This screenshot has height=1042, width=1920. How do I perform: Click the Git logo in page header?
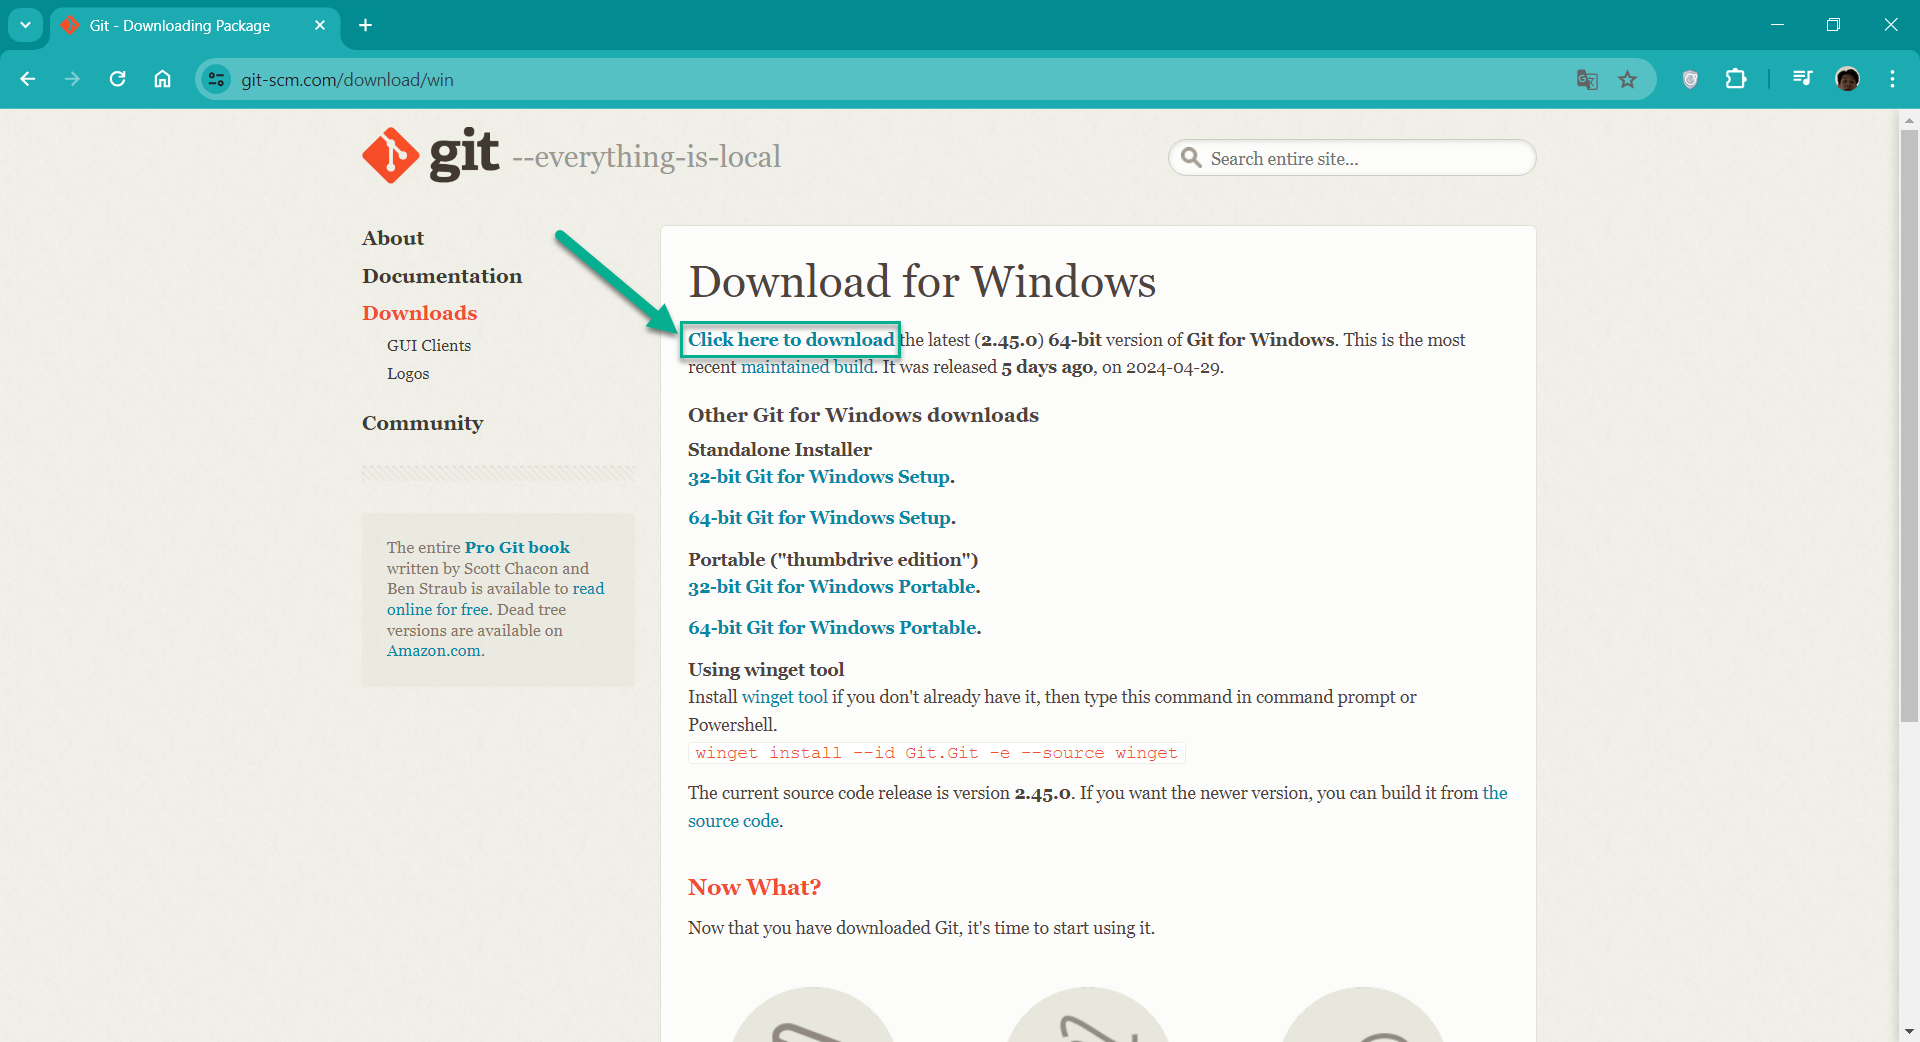430,156
